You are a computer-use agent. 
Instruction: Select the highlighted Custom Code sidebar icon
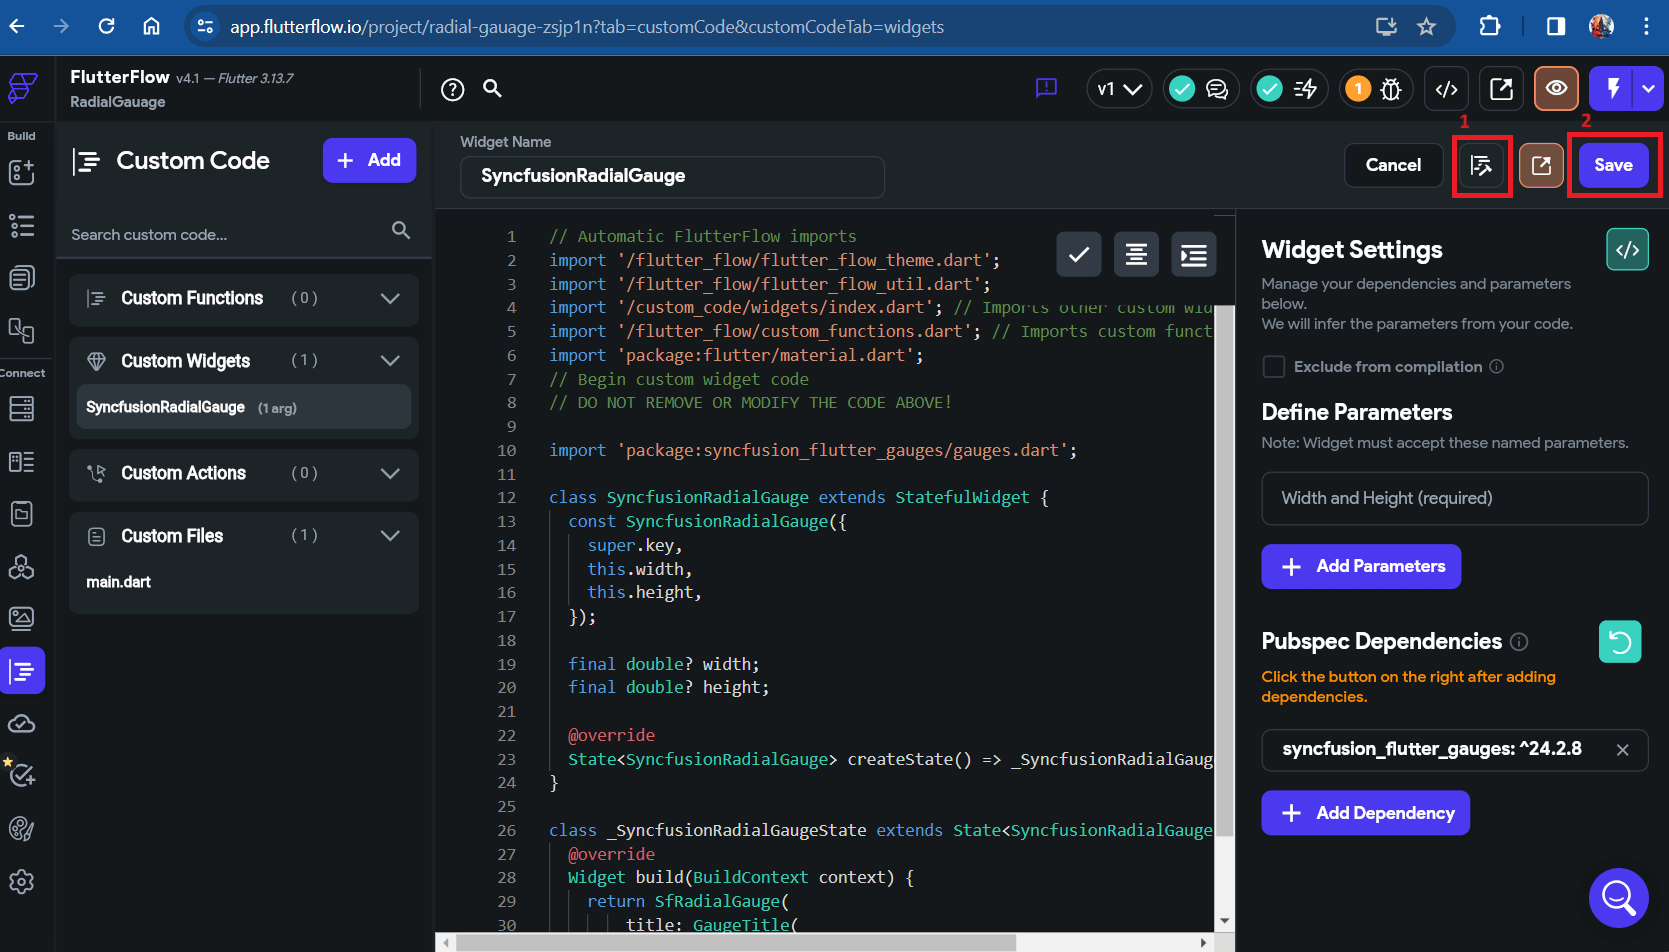point(22,671)
